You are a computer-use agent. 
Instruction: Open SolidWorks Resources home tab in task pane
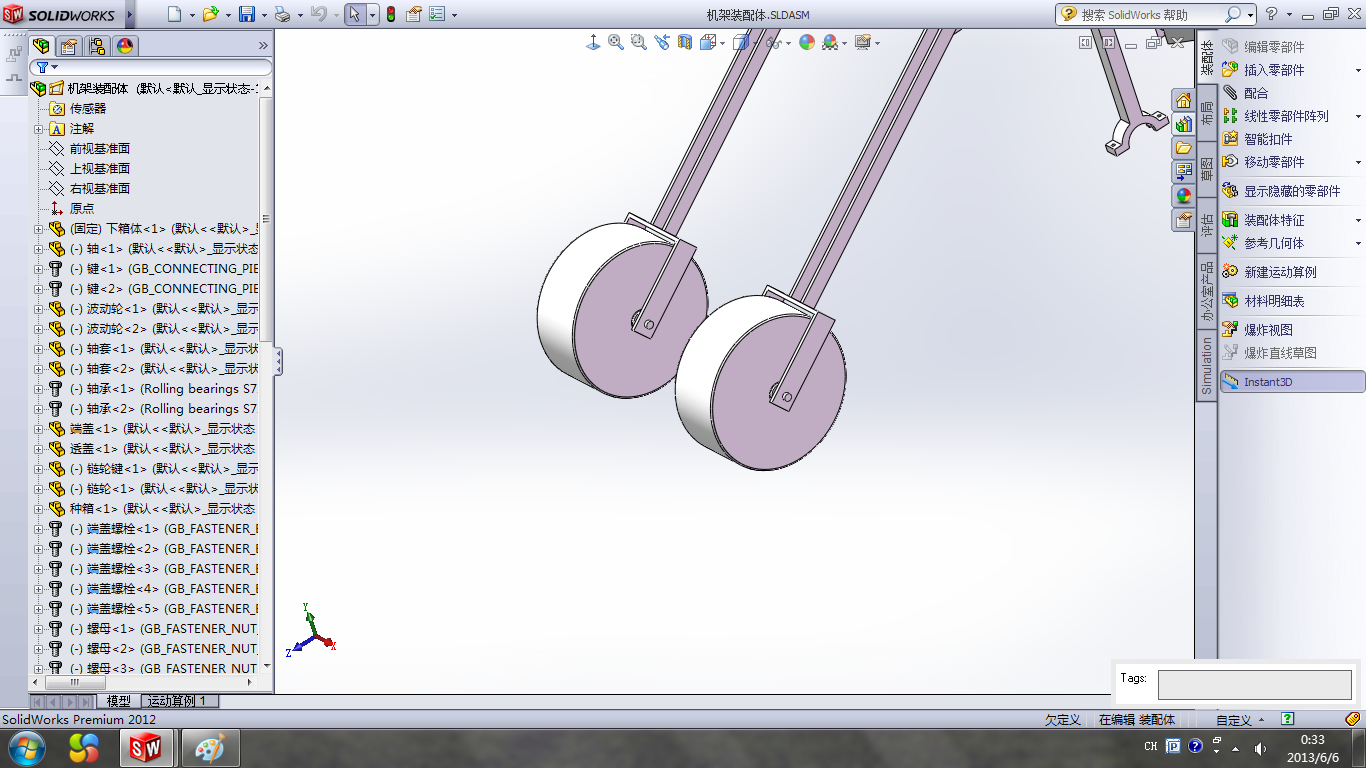pos(1184,101)
